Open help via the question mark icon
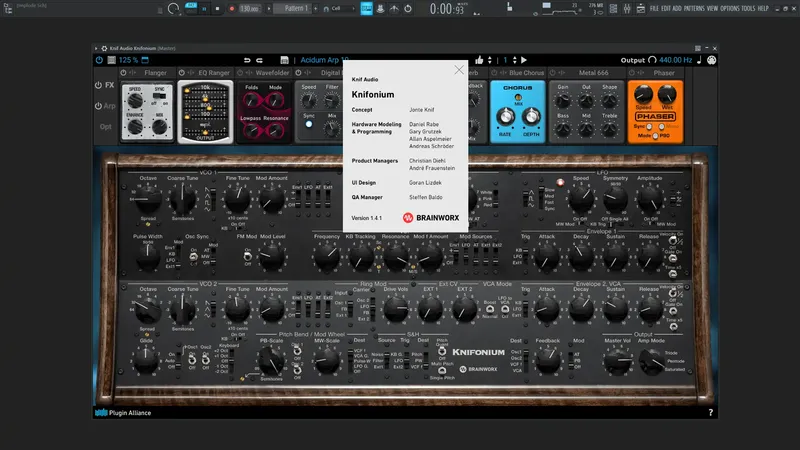The height and width of the screenshot is (450, 800). [710, 413]
